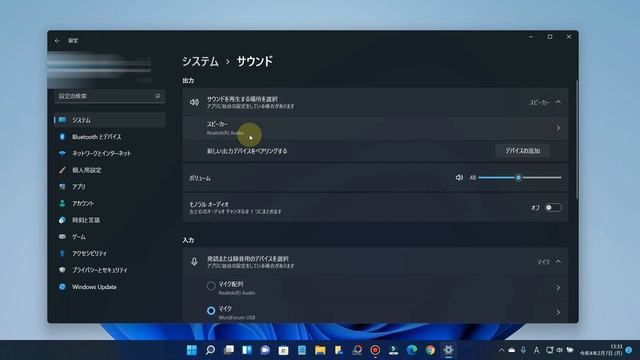Screen dimensions: 640x360
Task: Open アクセシビリティ settings
Action: [x=110, y=253]
